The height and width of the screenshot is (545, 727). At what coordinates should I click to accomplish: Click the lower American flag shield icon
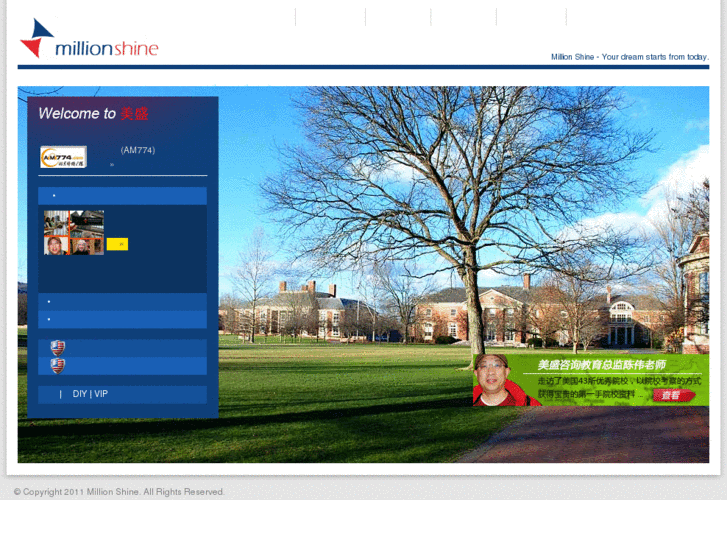[57, 366]
